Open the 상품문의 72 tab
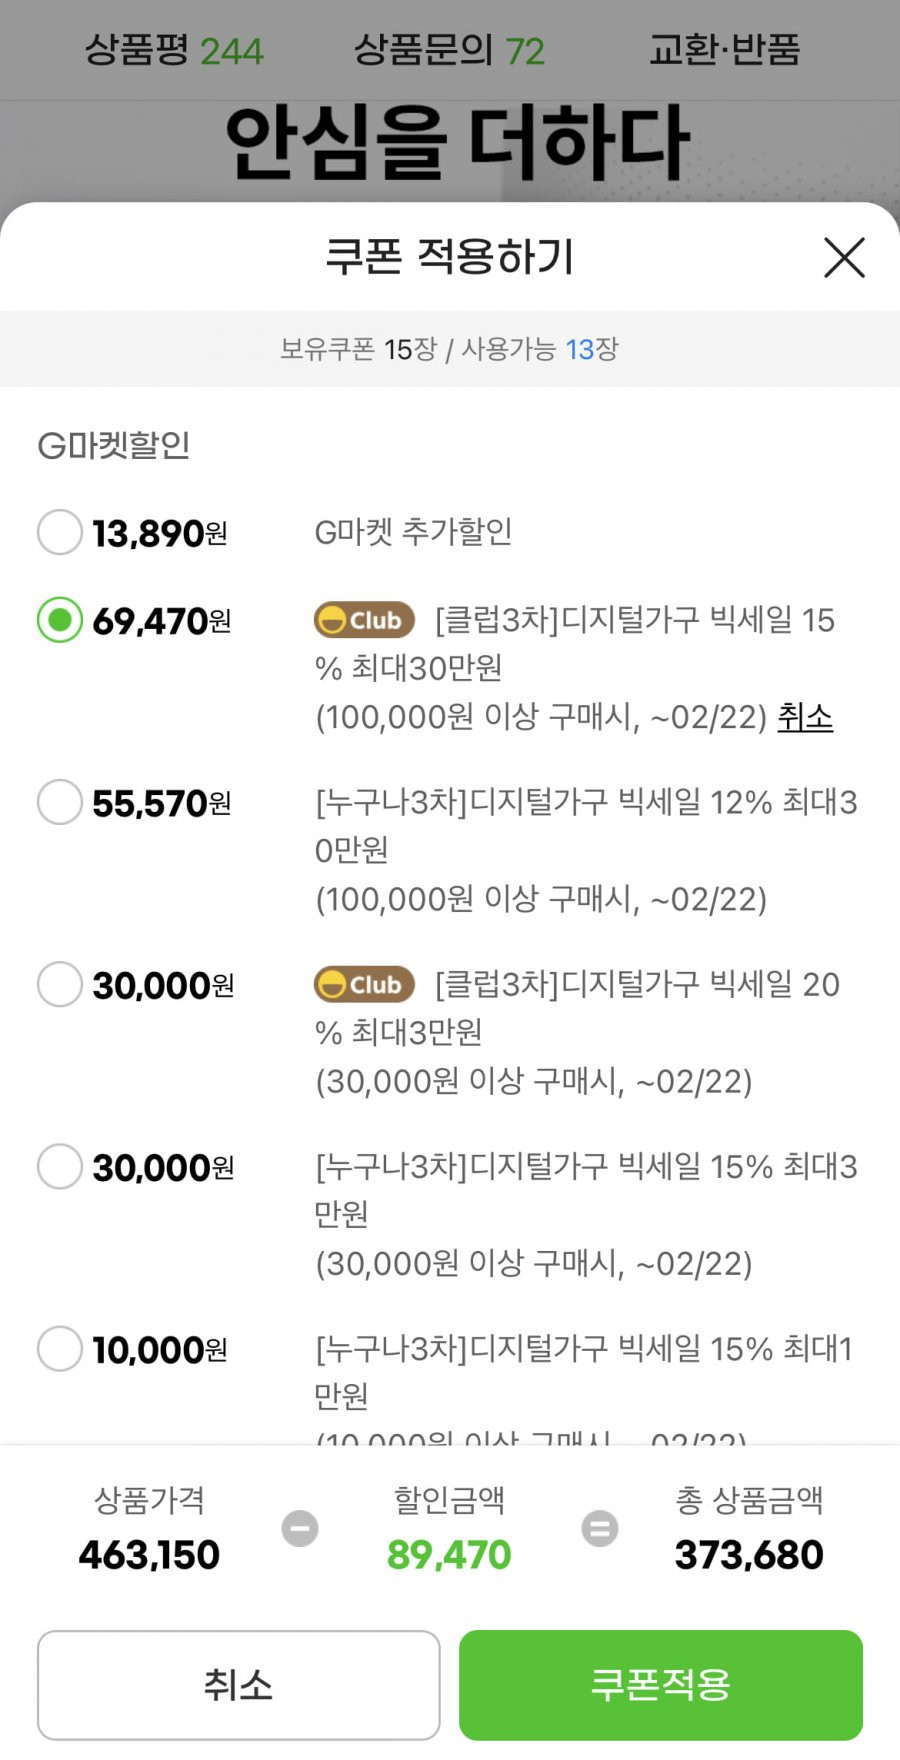Viewport: 900px width, 1760px height. pos(450,50)
